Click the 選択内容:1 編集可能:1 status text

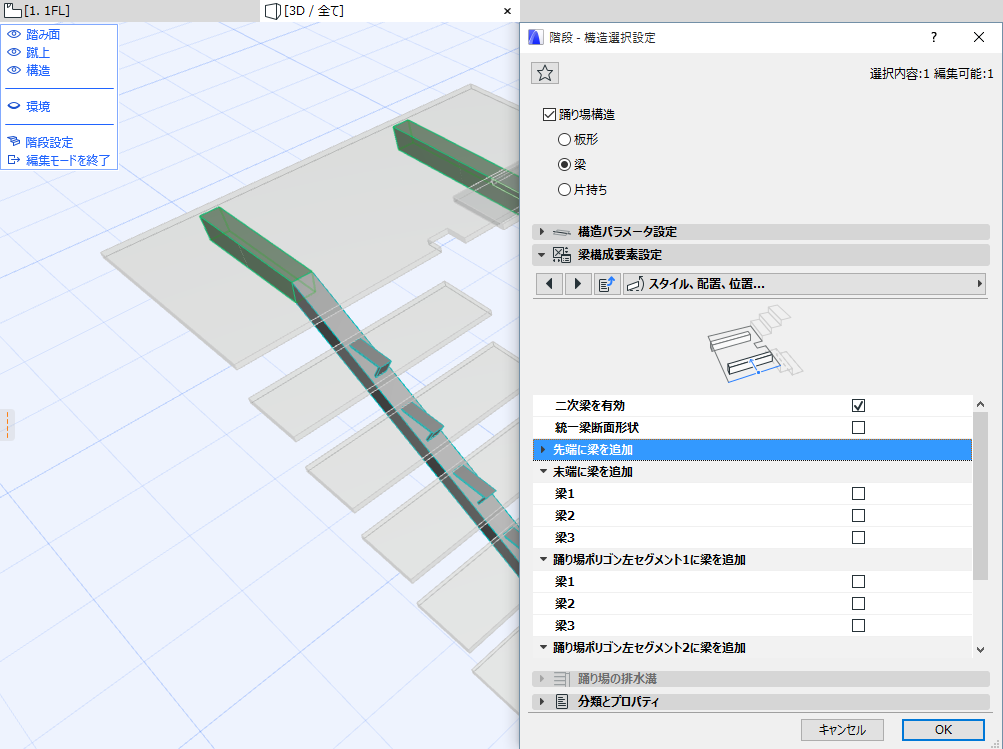(931, 74)
